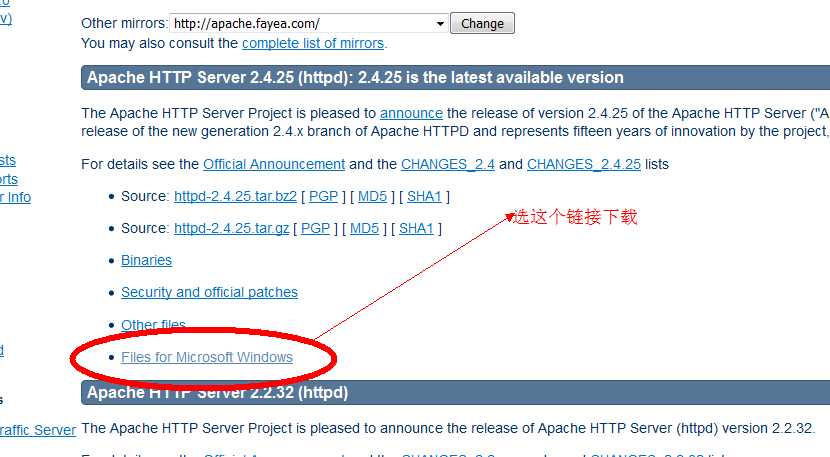Click the Change mirror button

(482, 24)
